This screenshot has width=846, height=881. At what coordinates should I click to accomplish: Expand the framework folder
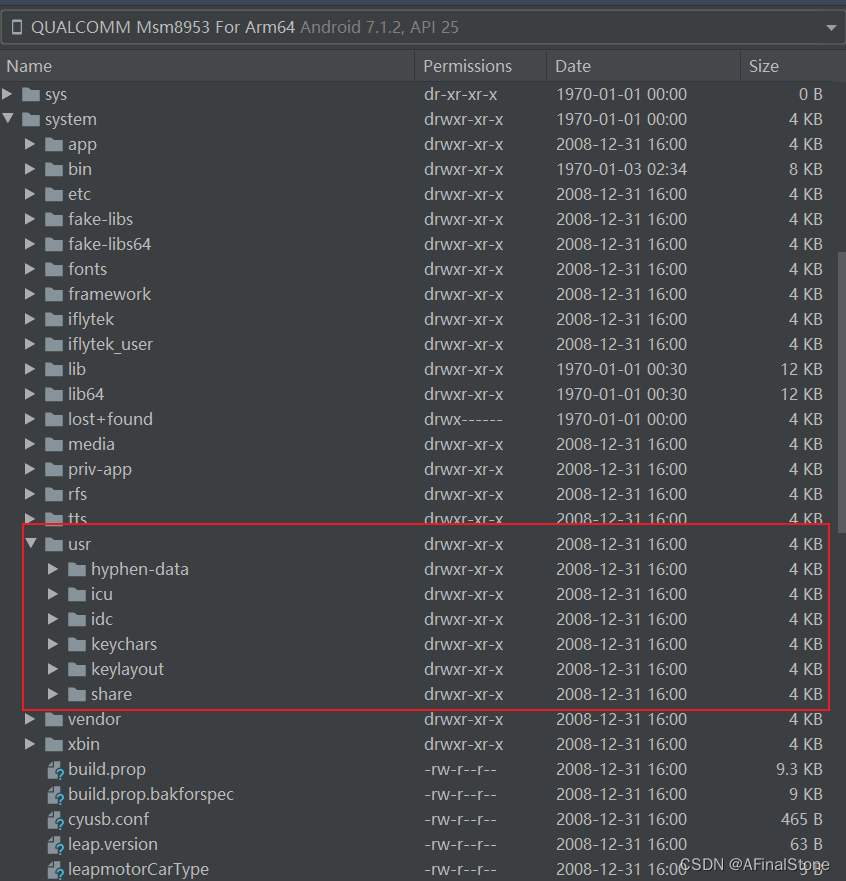[30, 294]
